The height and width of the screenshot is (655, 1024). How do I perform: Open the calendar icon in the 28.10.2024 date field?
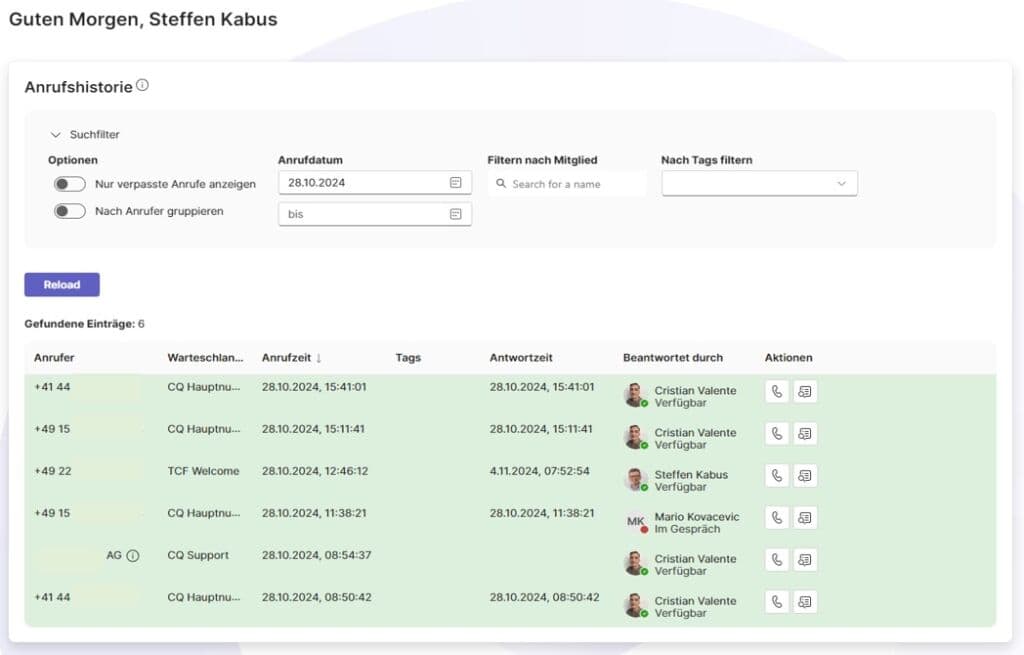(455, 183)
